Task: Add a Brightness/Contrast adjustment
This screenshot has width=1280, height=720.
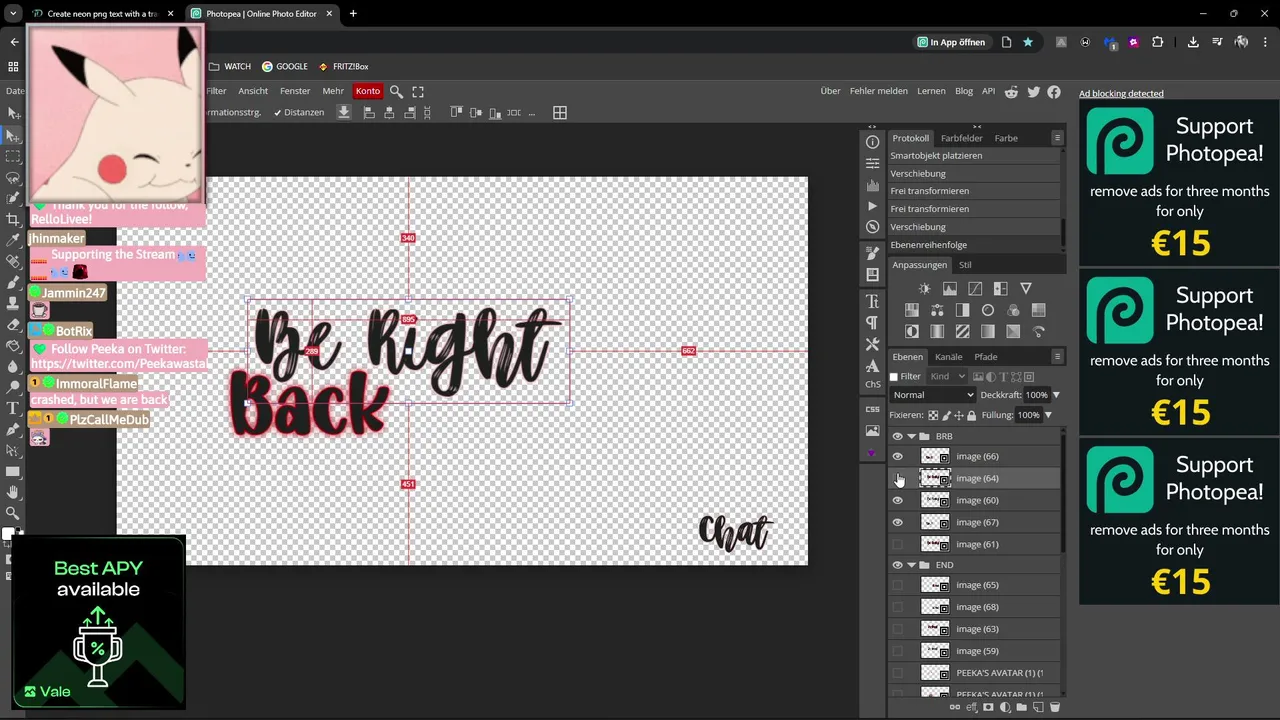Action: 924,289
